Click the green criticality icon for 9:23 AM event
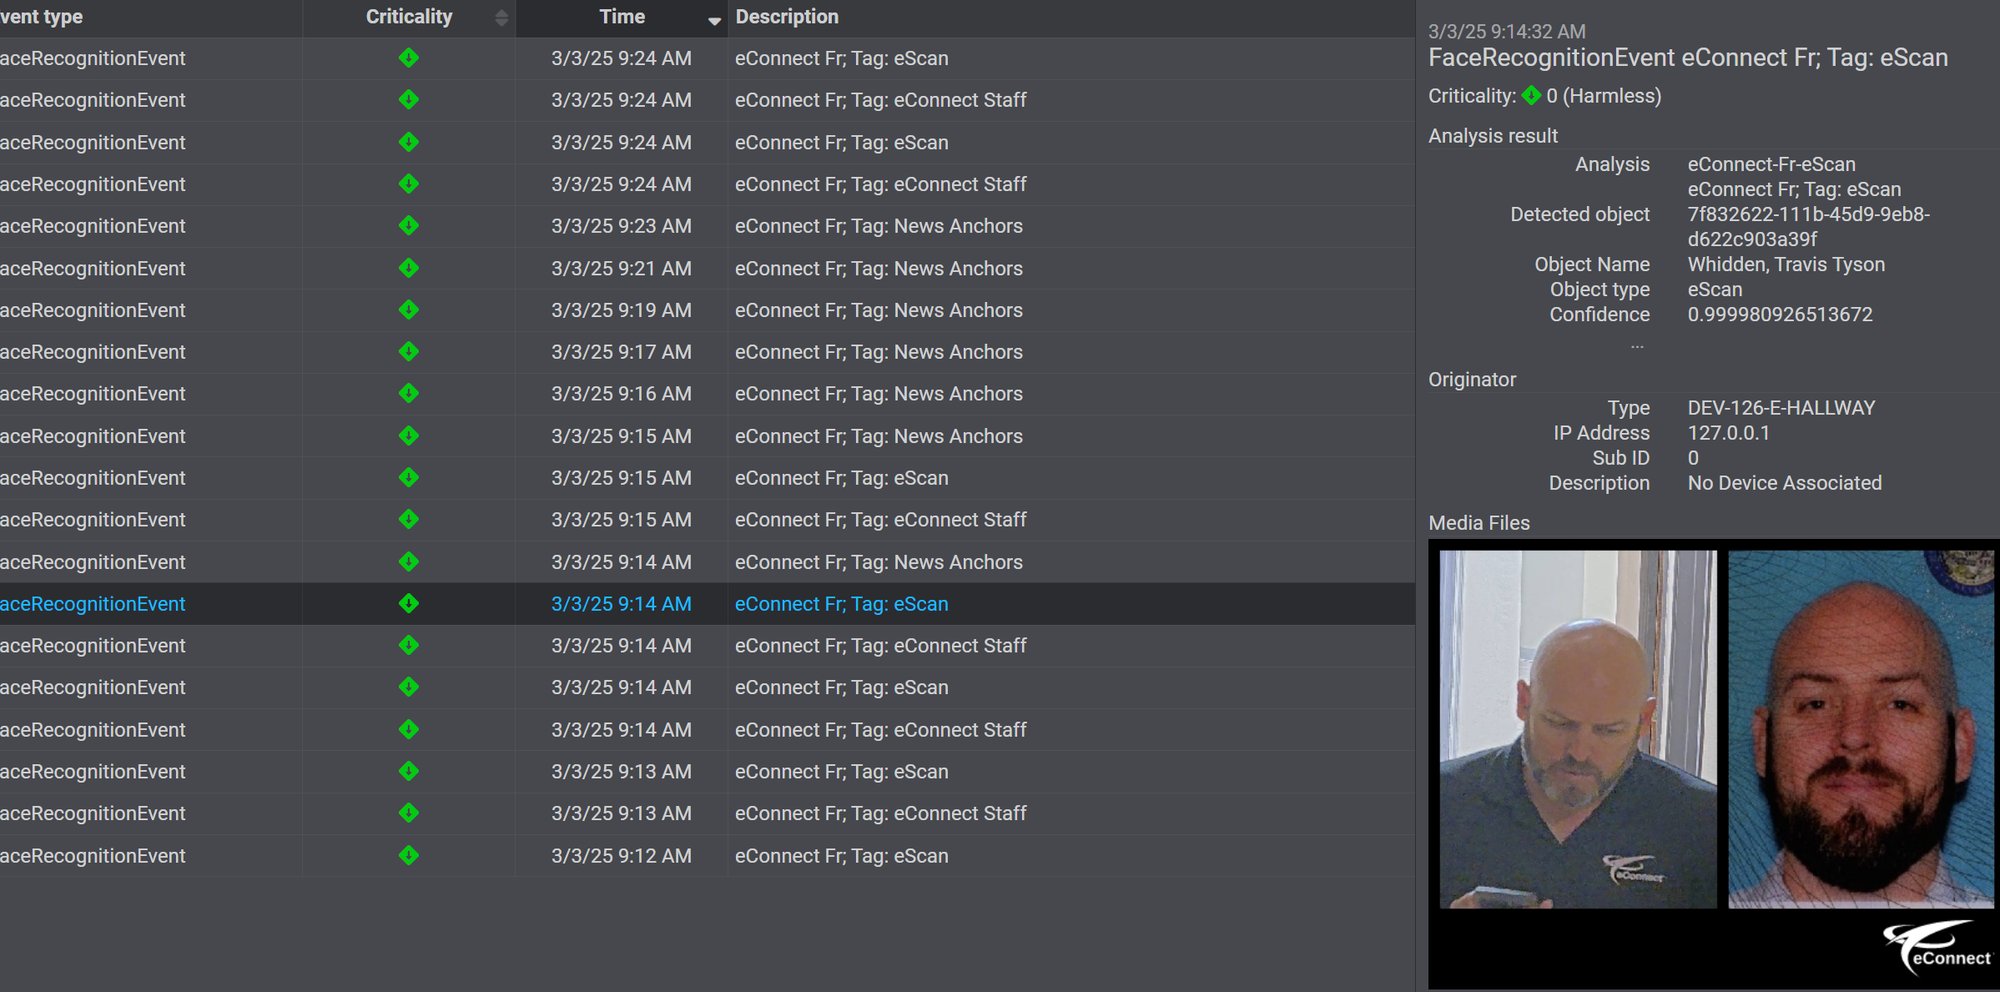Viewport: 2000px width, 992px height. (x=408, y=226)
